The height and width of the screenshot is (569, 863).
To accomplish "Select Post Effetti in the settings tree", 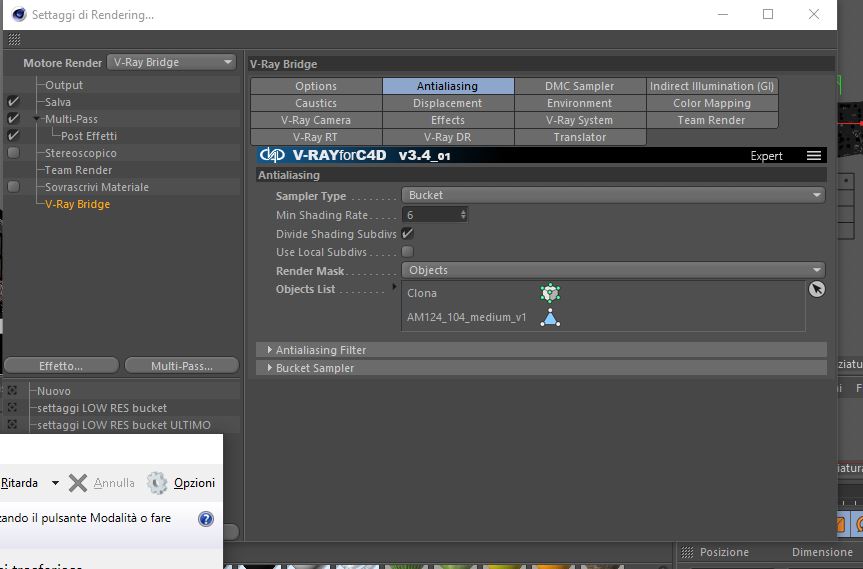I will coord(89,136).
